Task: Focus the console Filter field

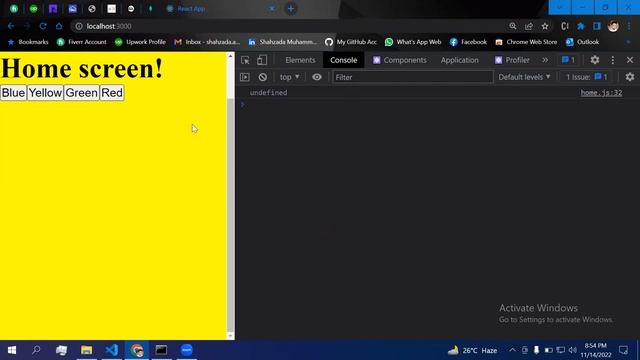Action: coord(413,77)
